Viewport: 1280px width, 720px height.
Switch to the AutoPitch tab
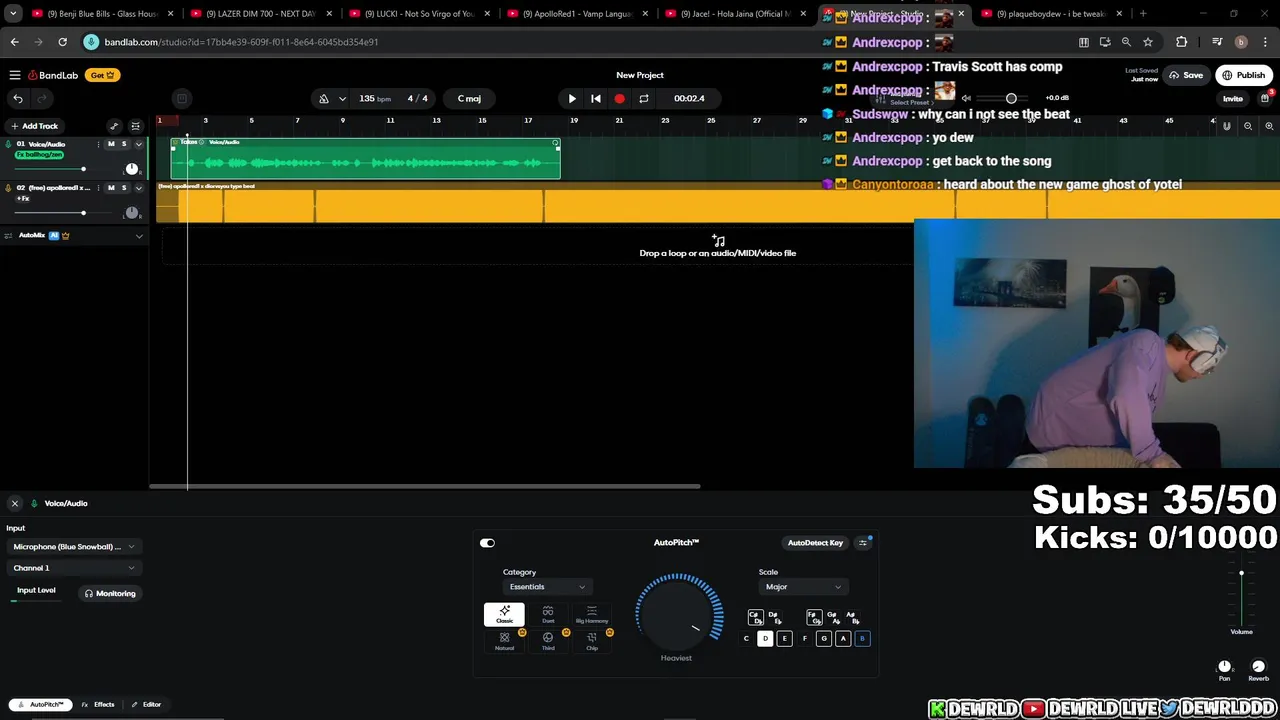coord(41,704)
